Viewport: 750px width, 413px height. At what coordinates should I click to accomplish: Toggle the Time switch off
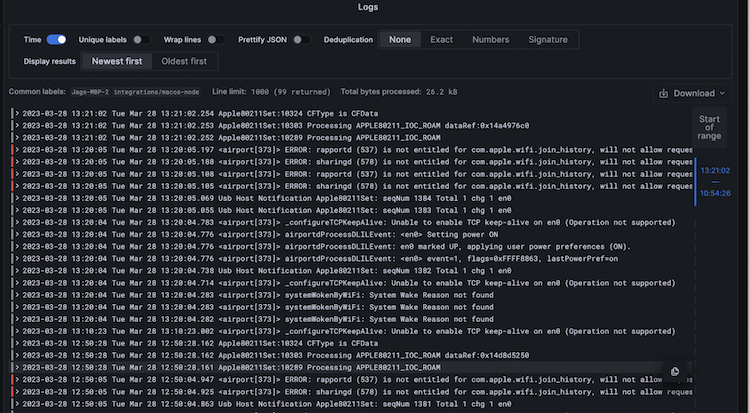click(56, 40)
